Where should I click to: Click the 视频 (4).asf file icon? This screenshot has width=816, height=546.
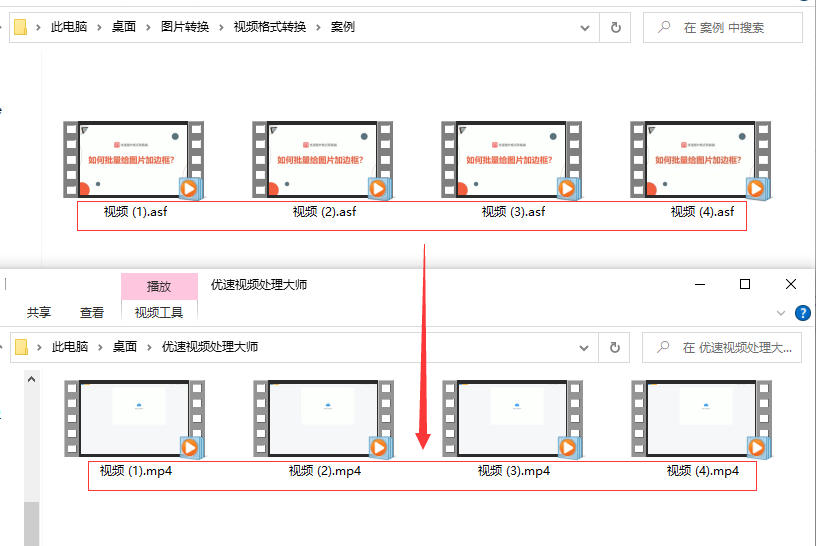pos(702,160)
